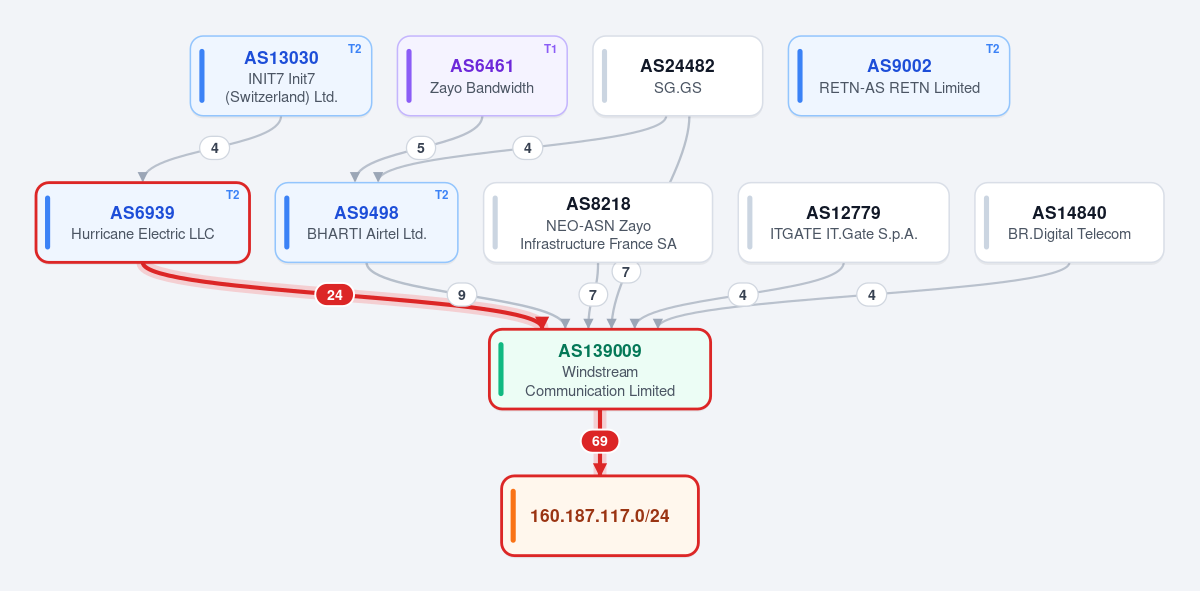
Task: Click the red edge label 69
Action: click(x=600, y=441)
